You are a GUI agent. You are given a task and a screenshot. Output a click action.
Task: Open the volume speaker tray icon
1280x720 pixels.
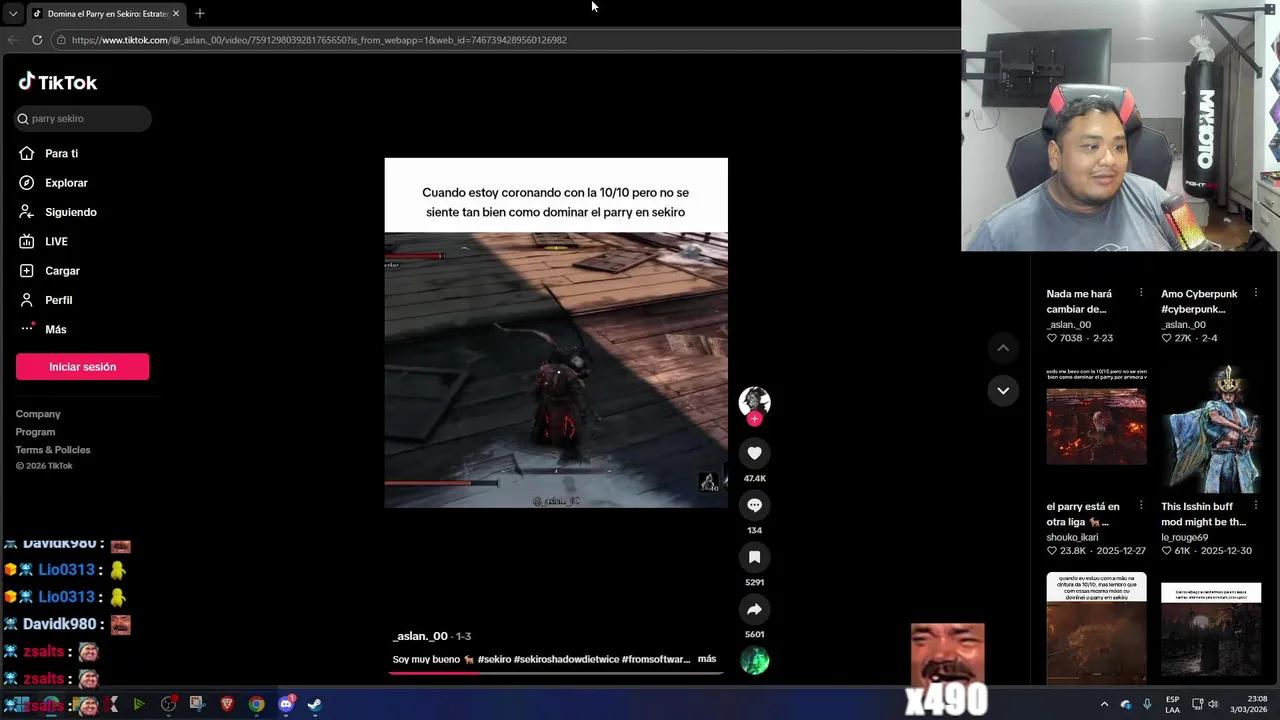point(1213,704)
